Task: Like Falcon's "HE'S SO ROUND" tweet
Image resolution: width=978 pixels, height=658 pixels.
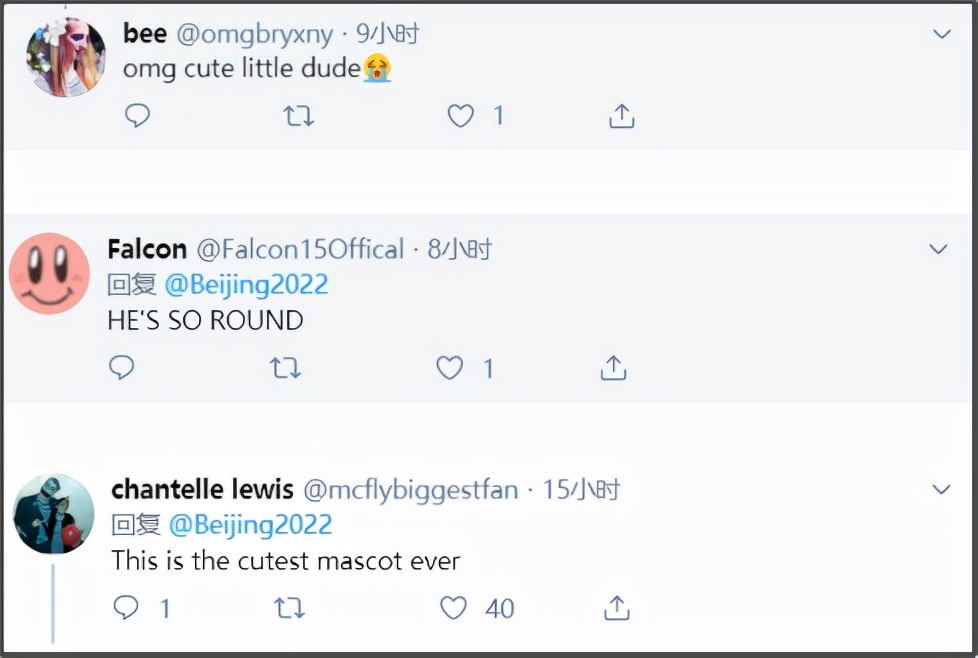Action: (450, 369)
